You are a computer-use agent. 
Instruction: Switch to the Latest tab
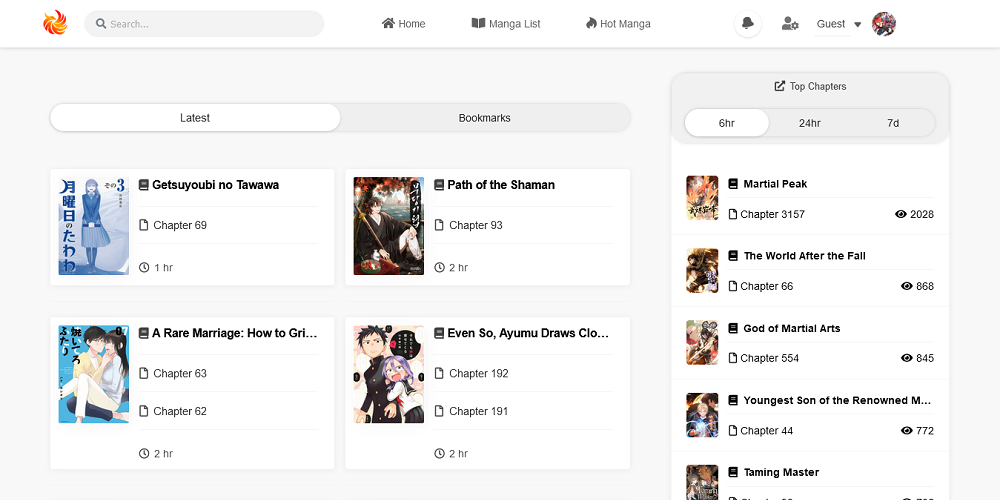point(195,118)
